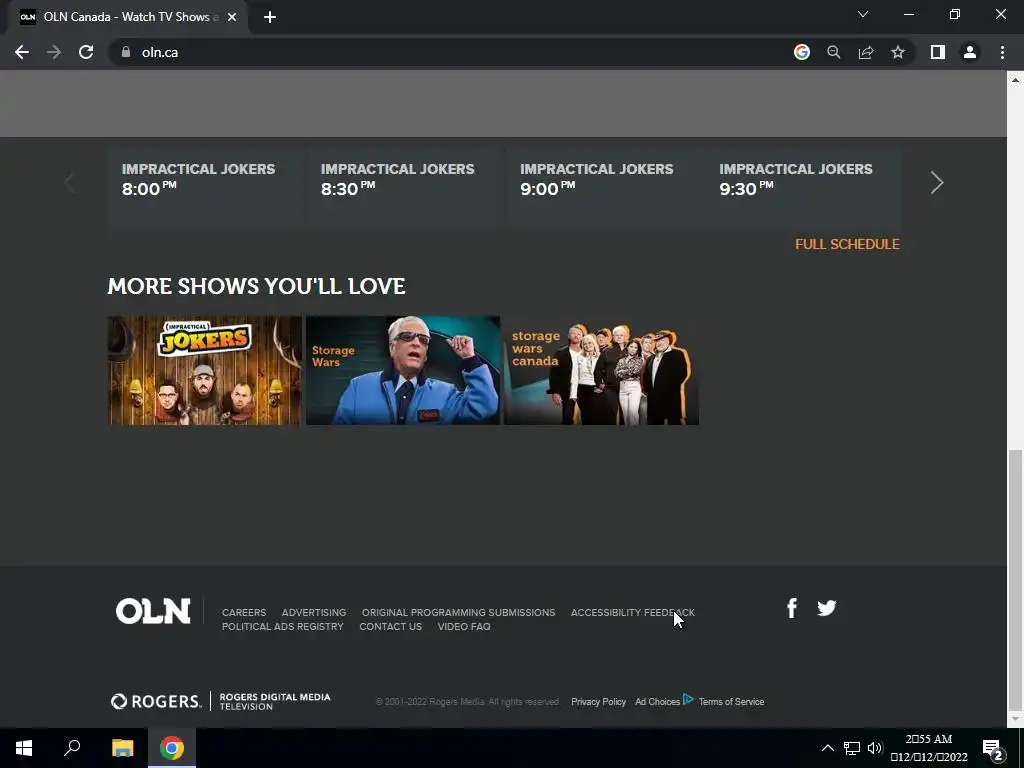The height and width of the screenshot is (768, 1024).
Task: Click the lock icon beside oln.ca
Action: (x=126, y=52)
